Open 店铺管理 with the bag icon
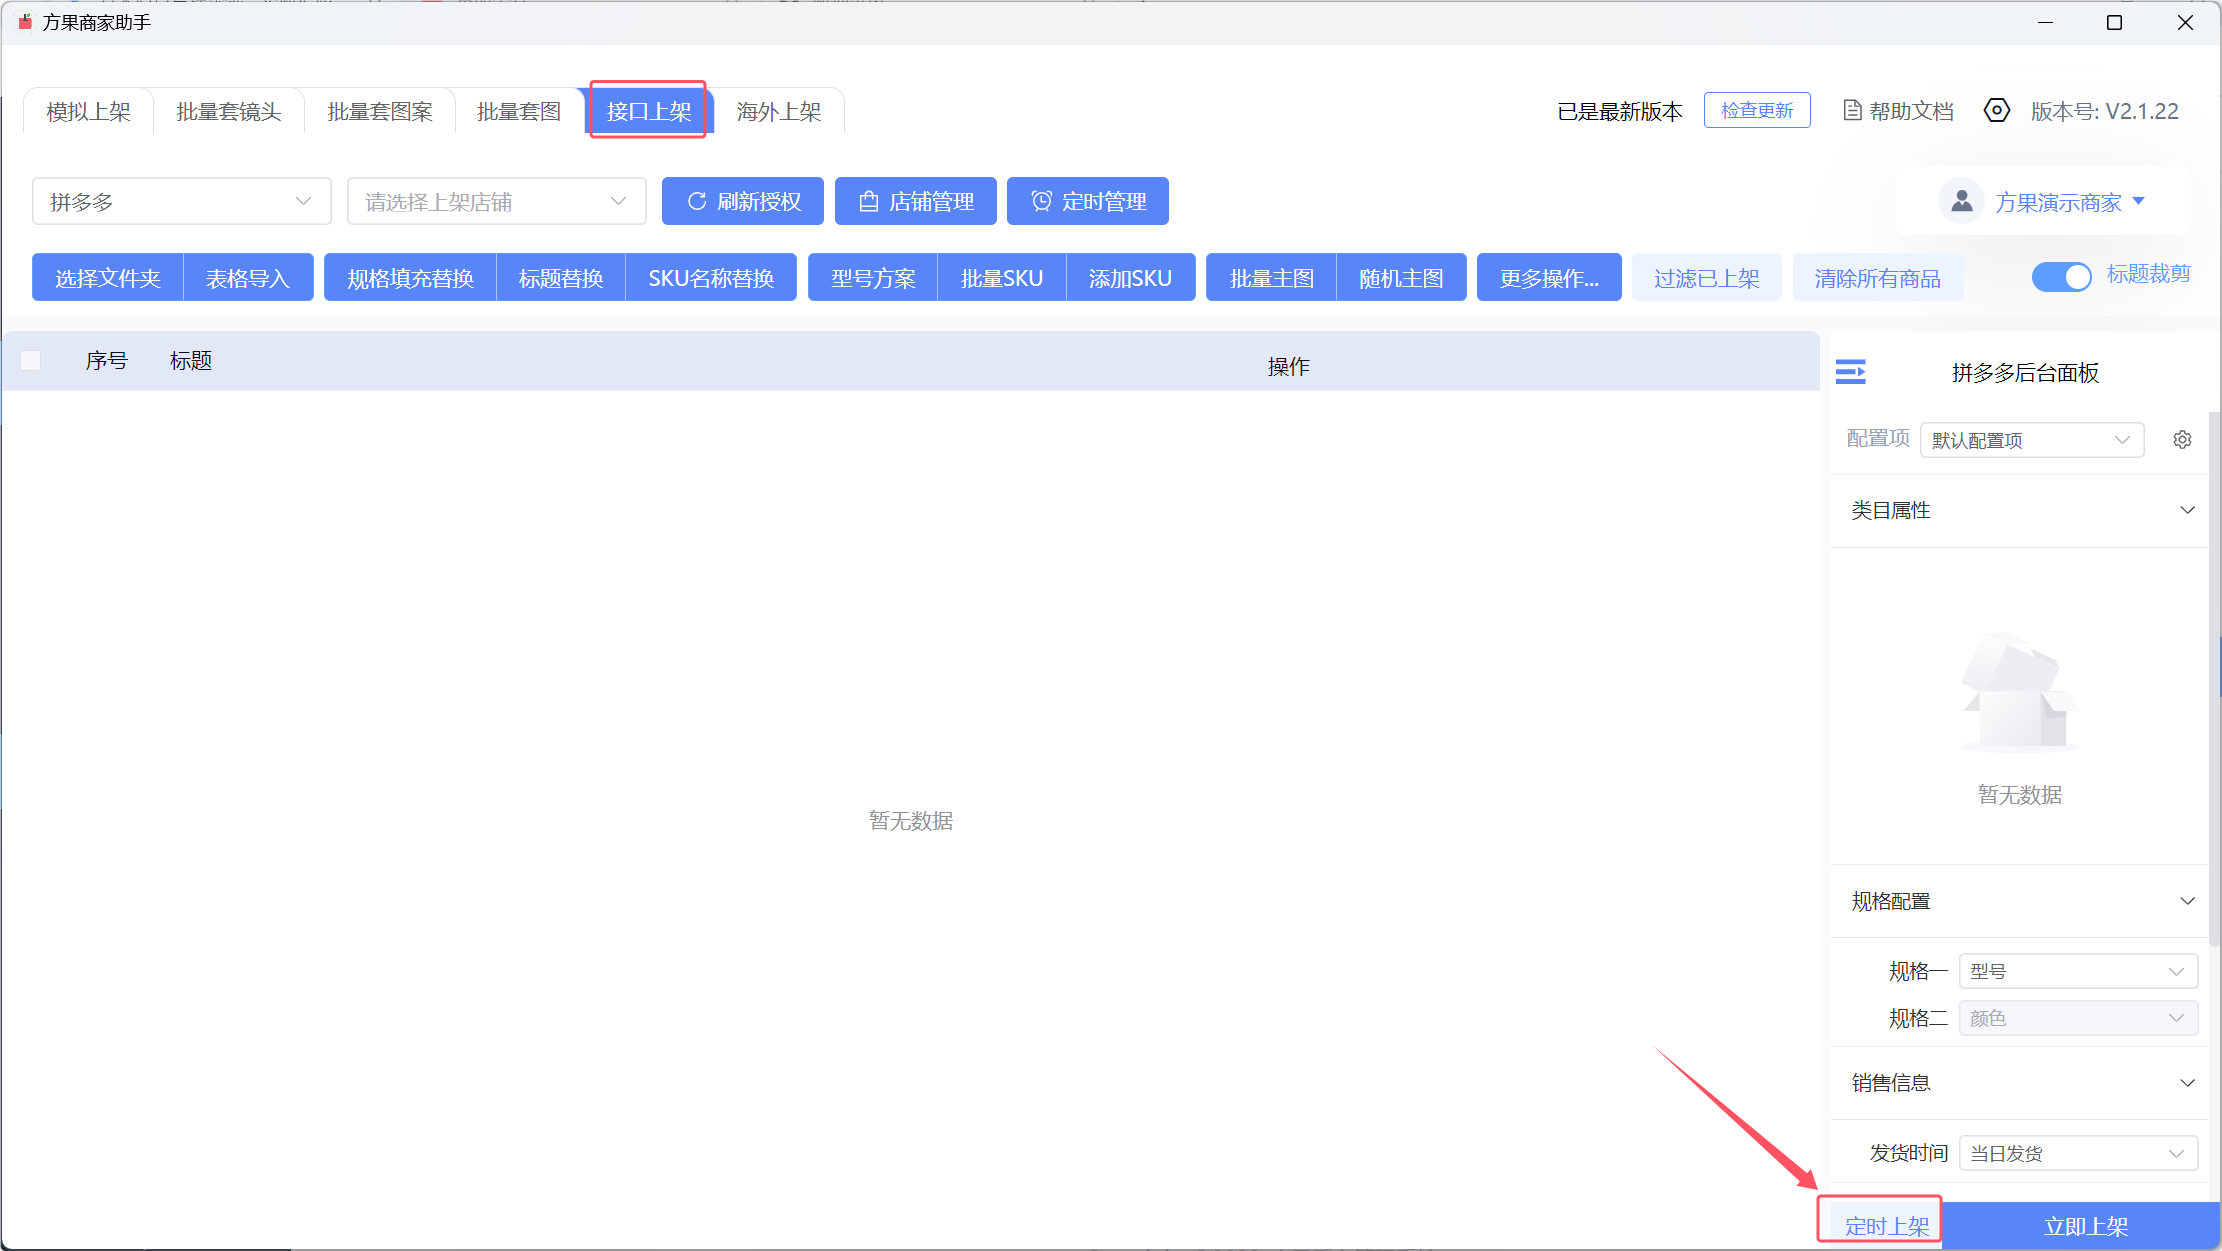The image size is (2222, 1251). coord(915,202)
